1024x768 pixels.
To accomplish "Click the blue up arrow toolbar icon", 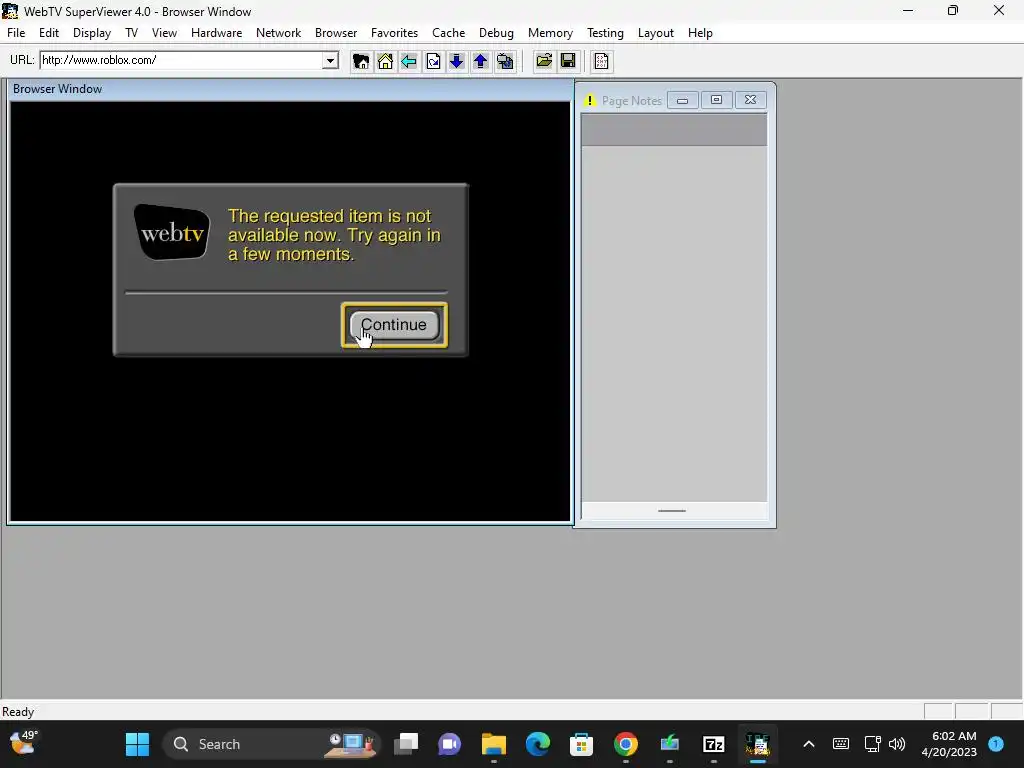I will [481, 61].
